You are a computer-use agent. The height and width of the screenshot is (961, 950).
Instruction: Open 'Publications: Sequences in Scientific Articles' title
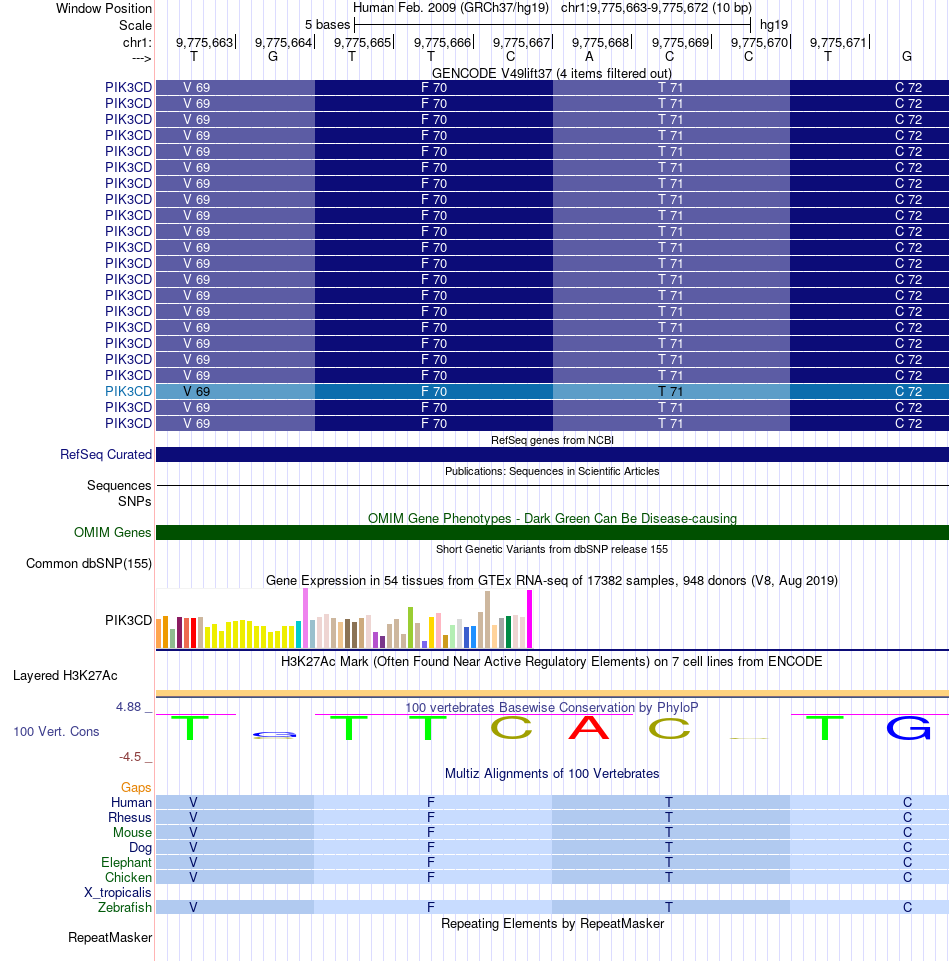click(x=552, y=471)
